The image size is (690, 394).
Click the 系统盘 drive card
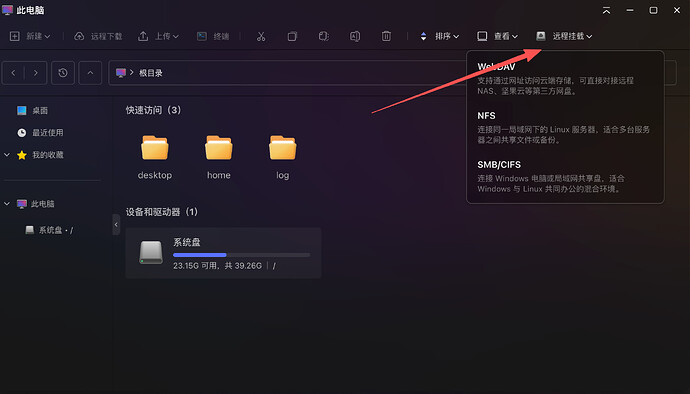224,253
